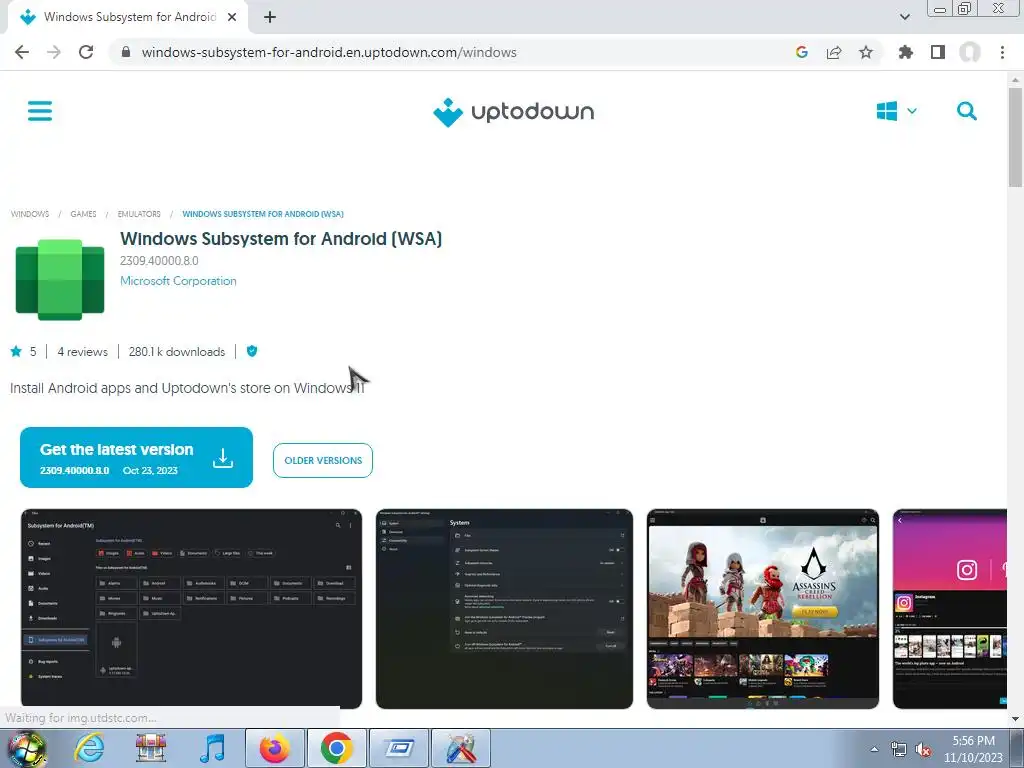Show hidden system tray icons
The height and width of the screenshot is (768, 1024).
click(874, 749)
